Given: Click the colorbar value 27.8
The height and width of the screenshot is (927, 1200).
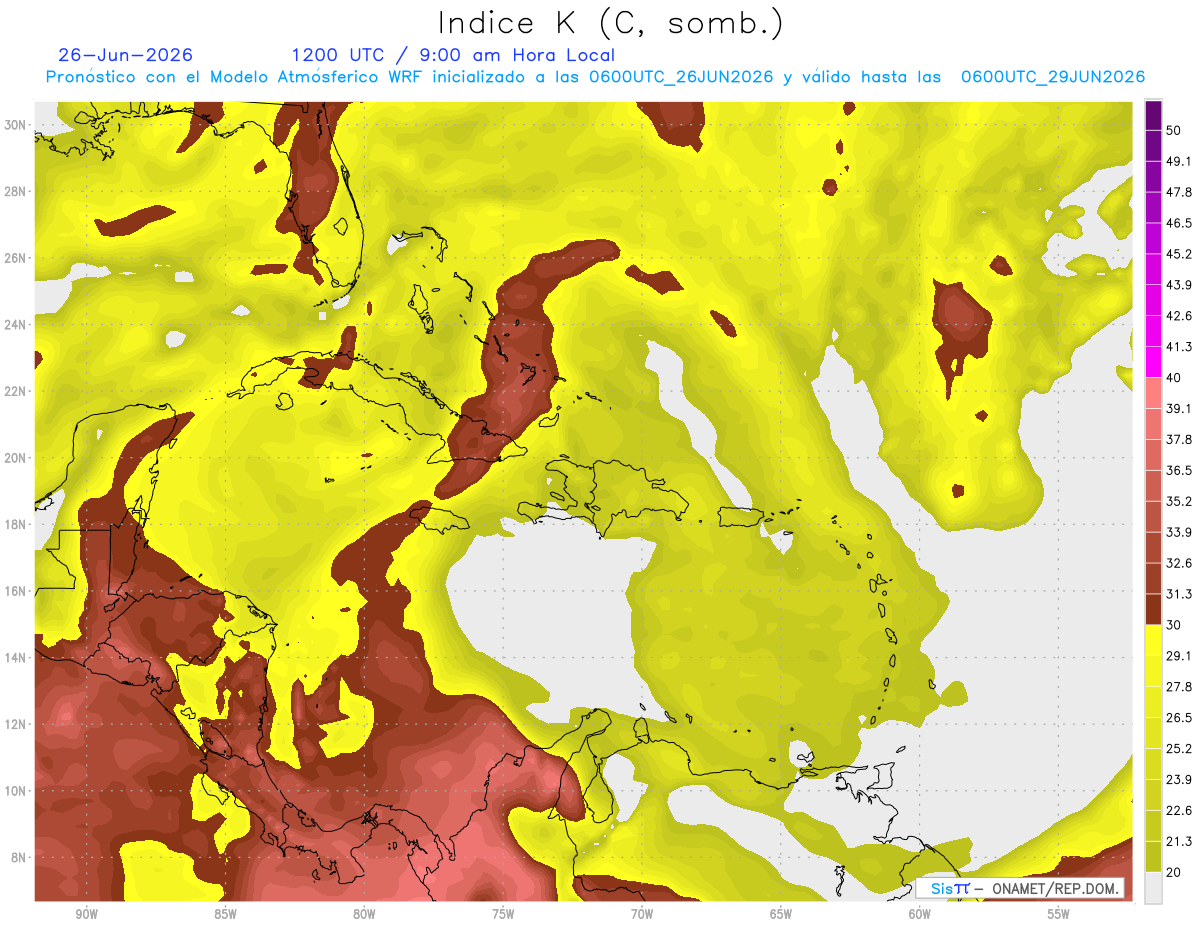Looking at the screenshot, I should tap(1179, 687).
